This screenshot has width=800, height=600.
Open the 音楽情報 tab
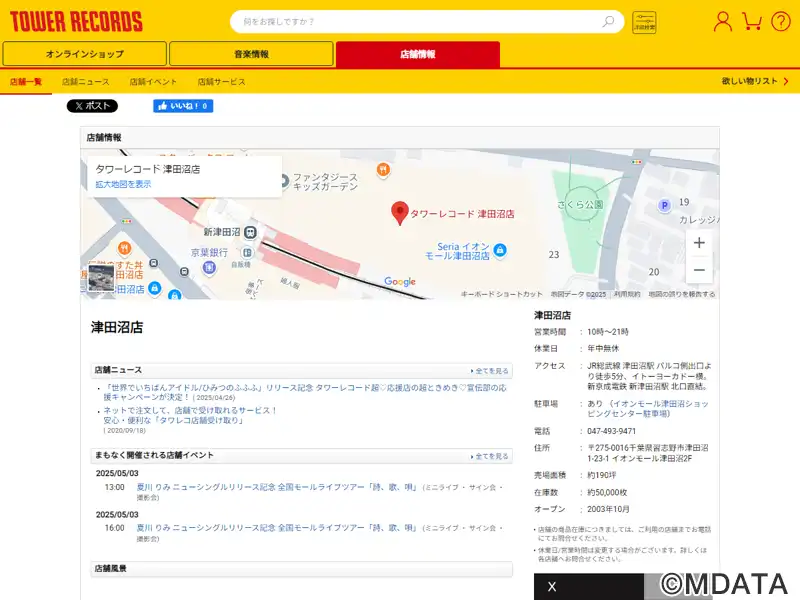pyautogui.click(x=251, y=54)
